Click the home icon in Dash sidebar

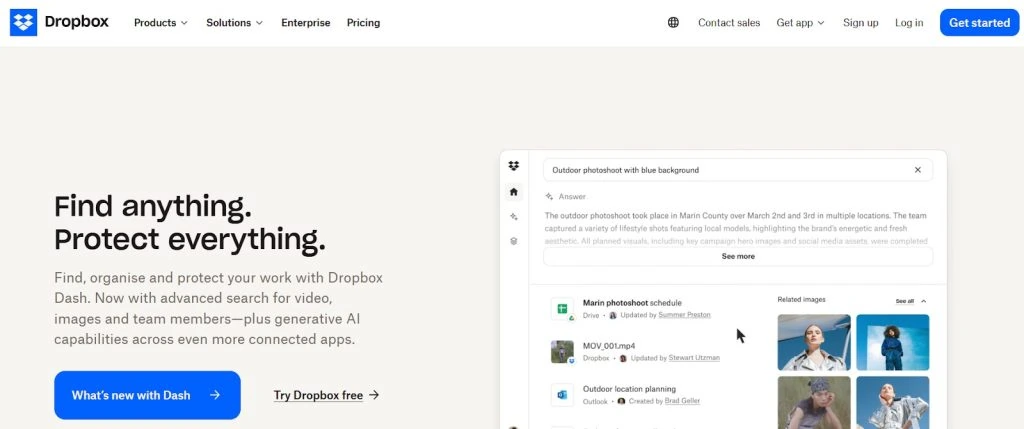pos(514,191)
